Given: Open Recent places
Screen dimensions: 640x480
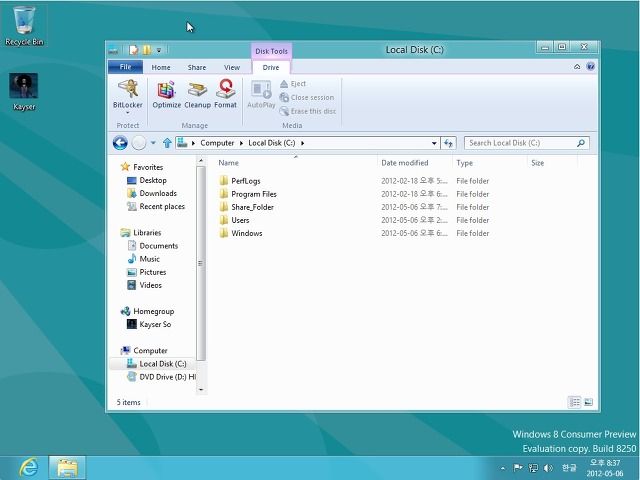Looking at the screenshot, I should coord(162,206).
